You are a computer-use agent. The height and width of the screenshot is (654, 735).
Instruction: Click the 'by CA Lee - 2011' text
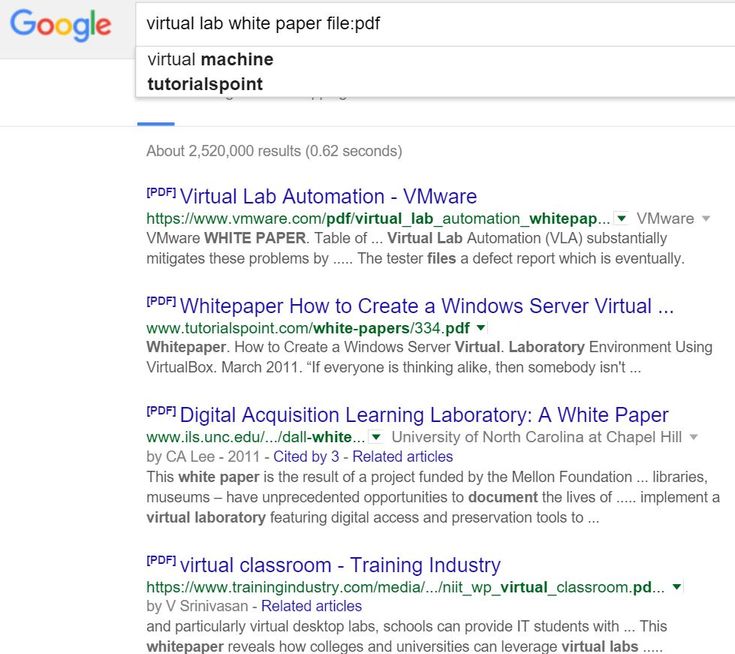(x=203, y=457)
